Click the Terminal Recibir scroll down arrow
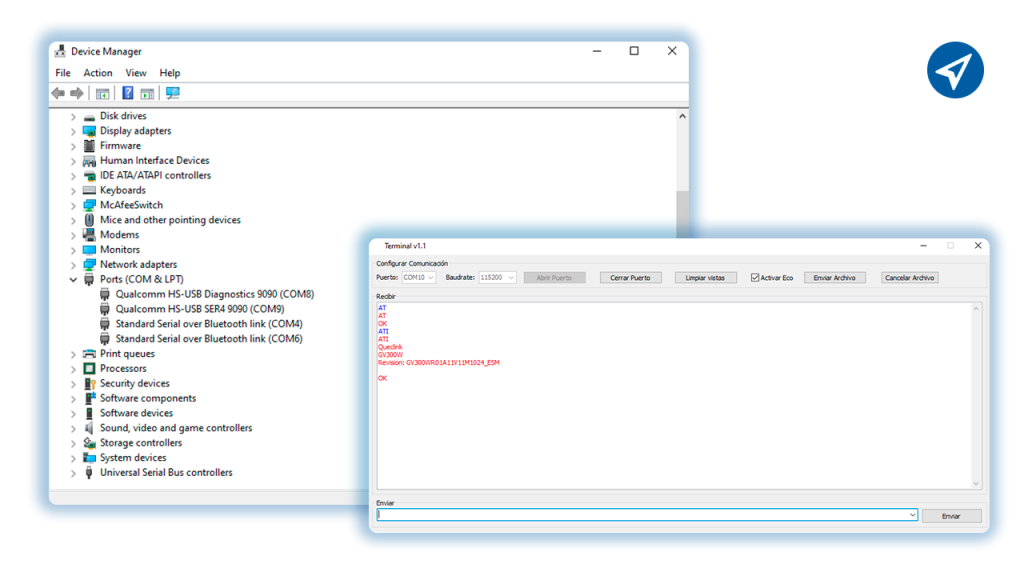This screenshot has width=1024, height=576. 976,483
